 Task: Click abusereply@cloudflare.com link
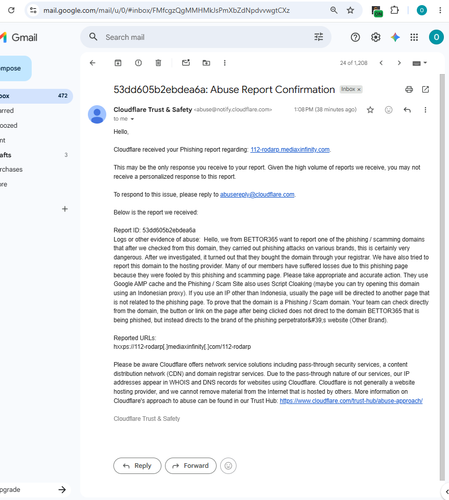257,194
